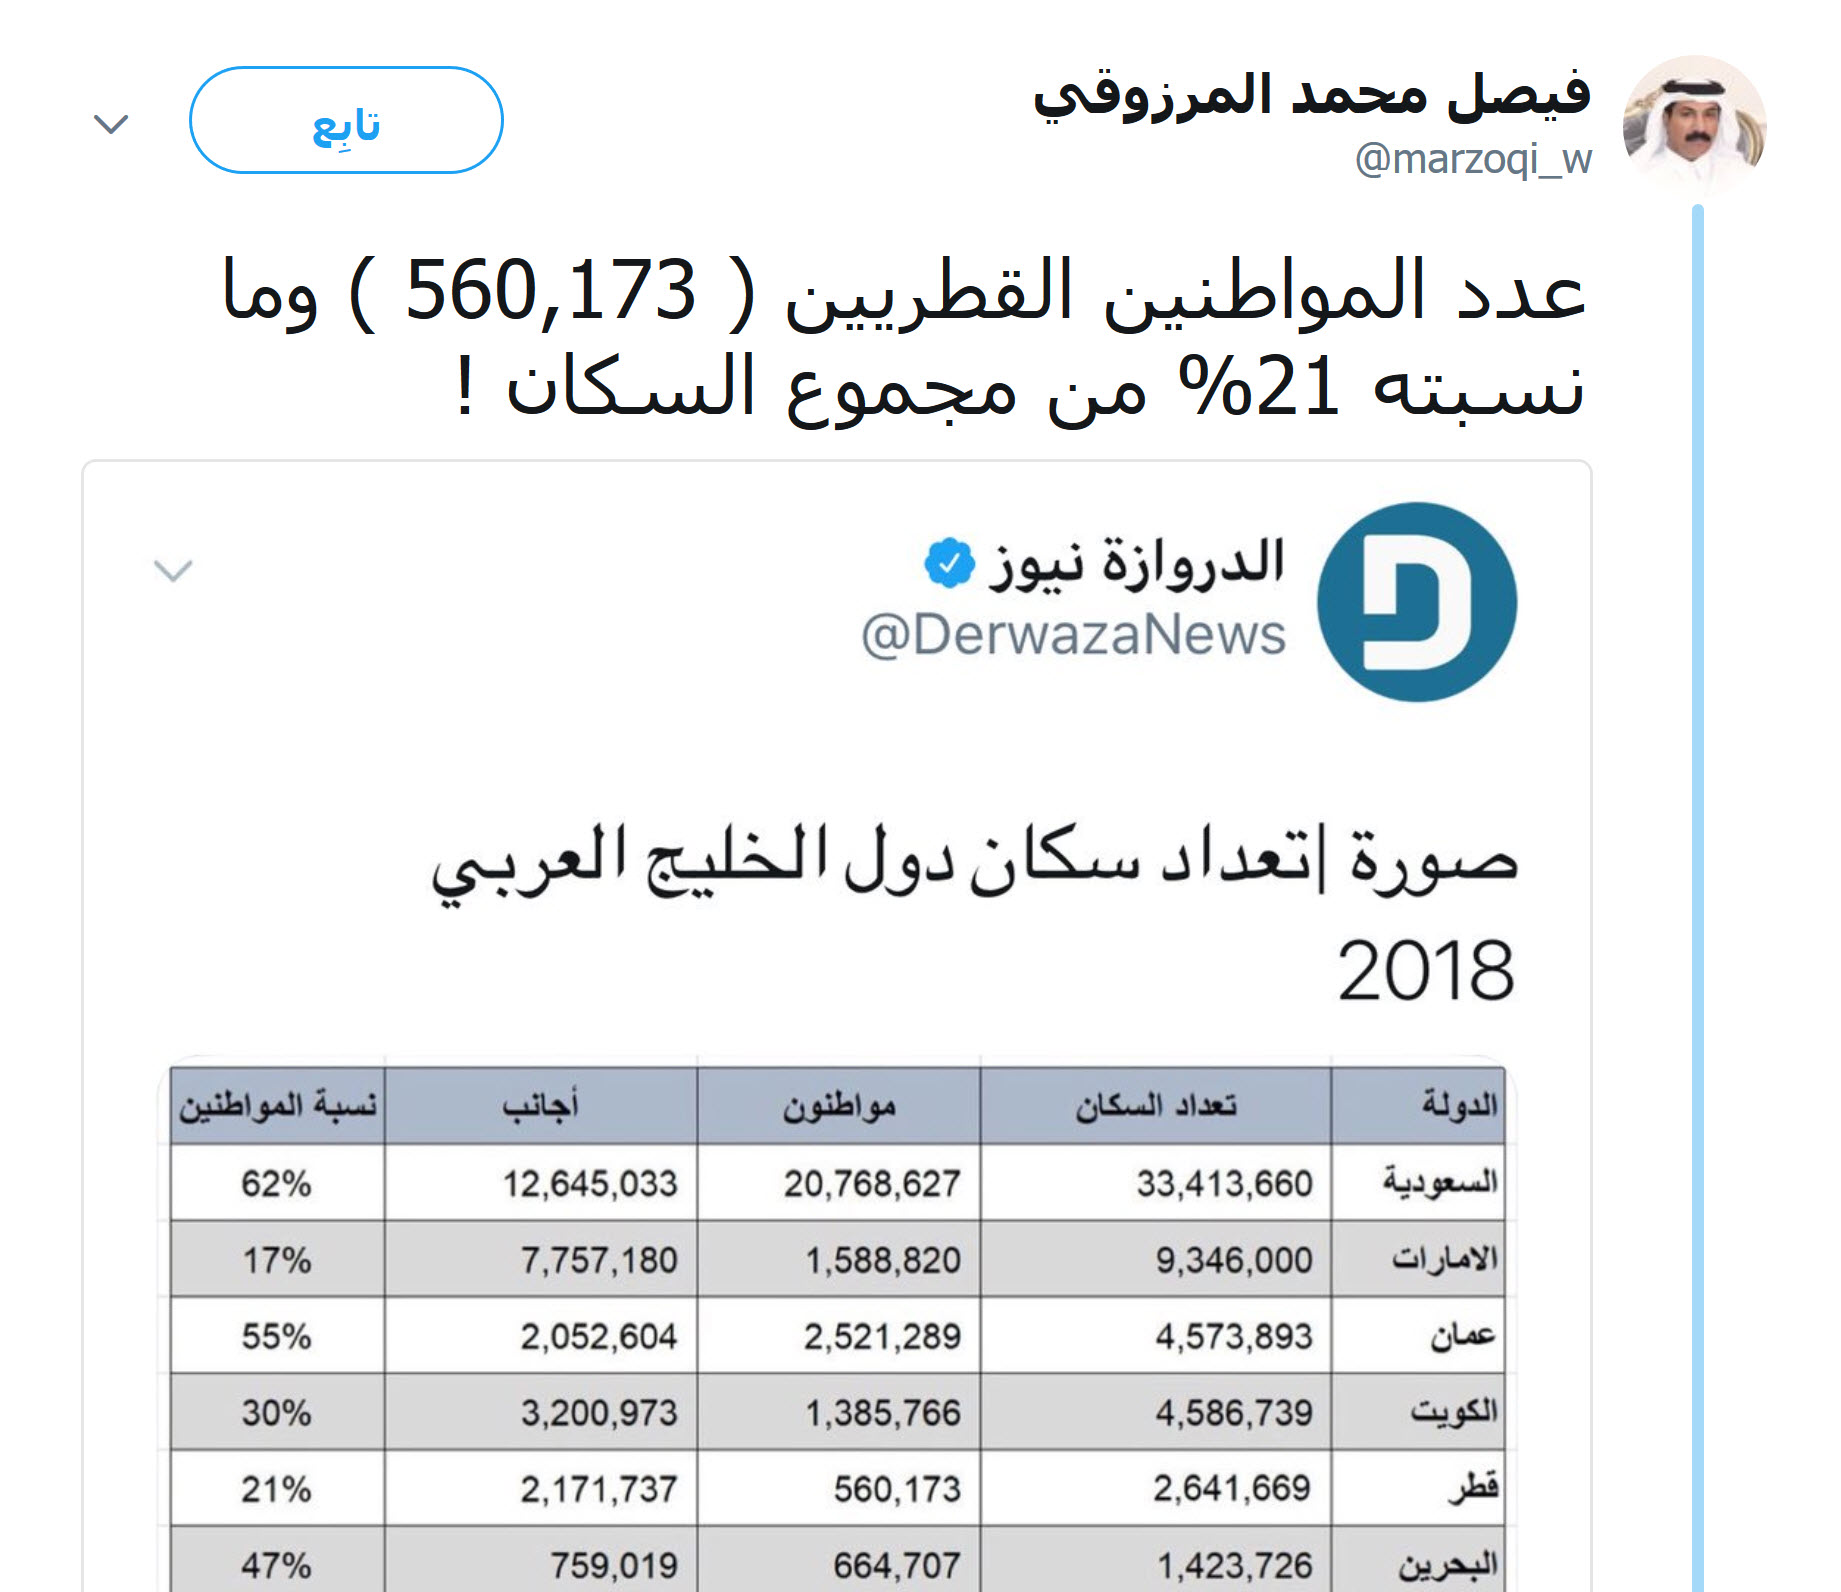Image resolution: width=1841 pixels, height=1592 pixels.
Task: Click Saudi population cell 33,413,660
Action: 1223,1184
